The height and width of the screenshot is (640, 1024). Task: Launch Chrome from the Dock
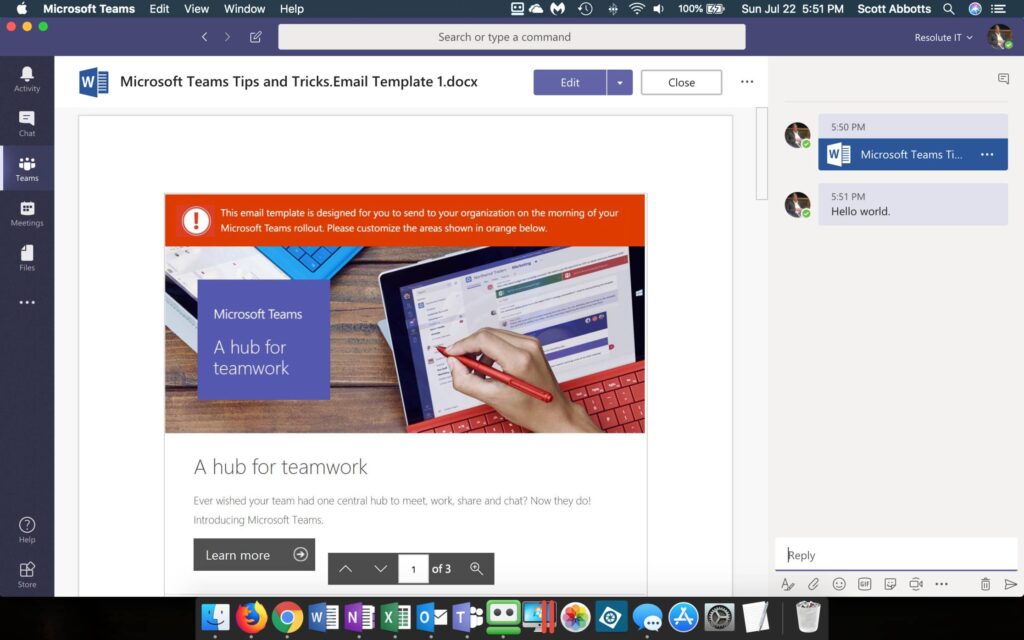[x=287, y=616]
